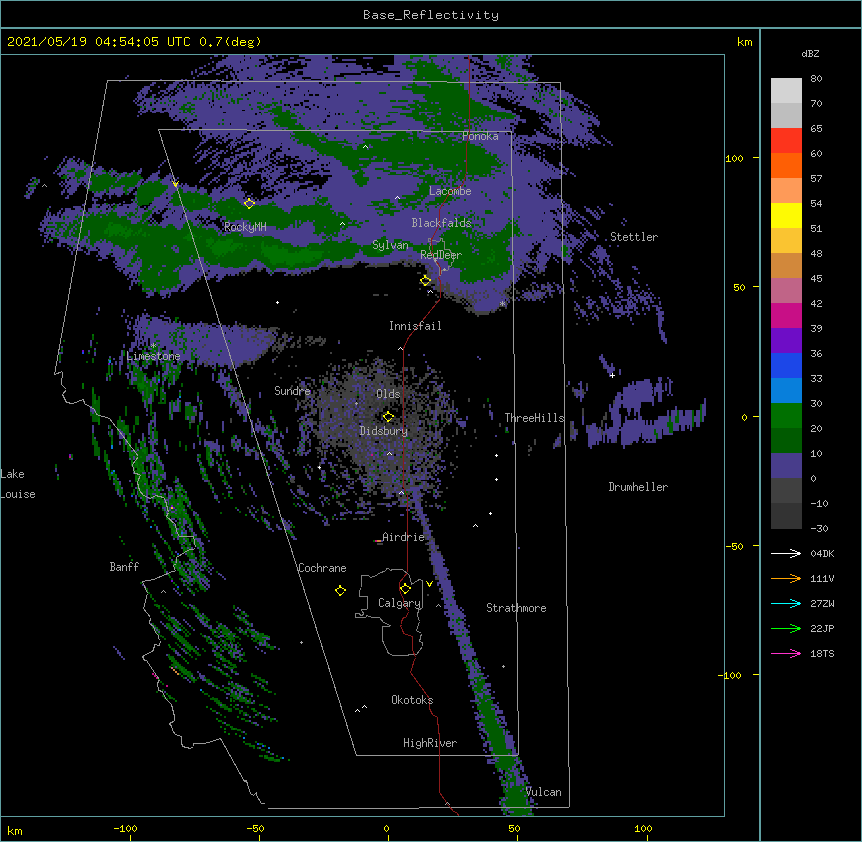Click the Sylvan label

pos(390,245)
